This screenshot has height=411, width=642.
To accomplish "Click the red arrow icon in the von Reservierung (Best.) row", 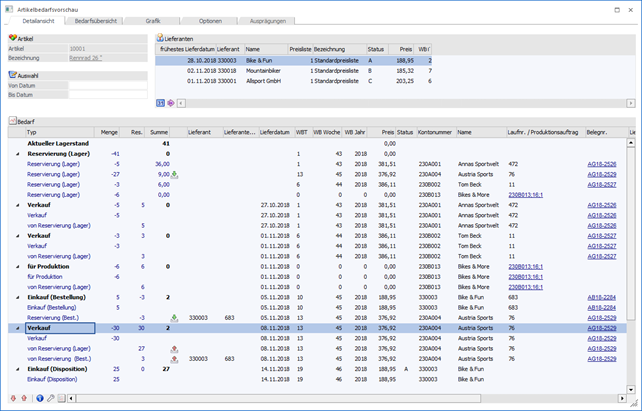I will (175, 358).
